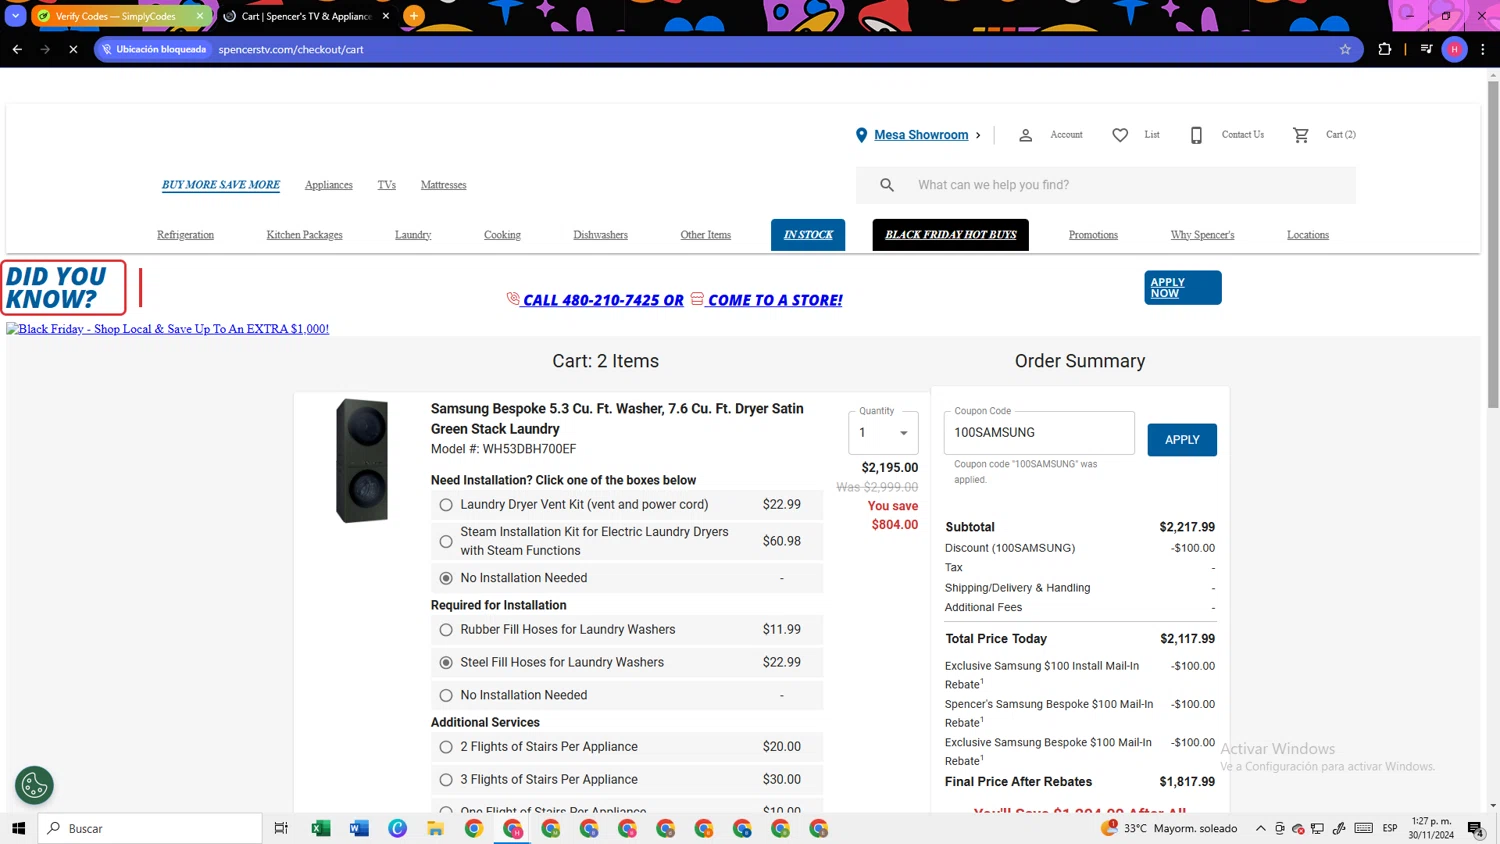Screen dimensions: 1500x844
Task: Open the Laundry menu
Action: [x=413, y=235]
